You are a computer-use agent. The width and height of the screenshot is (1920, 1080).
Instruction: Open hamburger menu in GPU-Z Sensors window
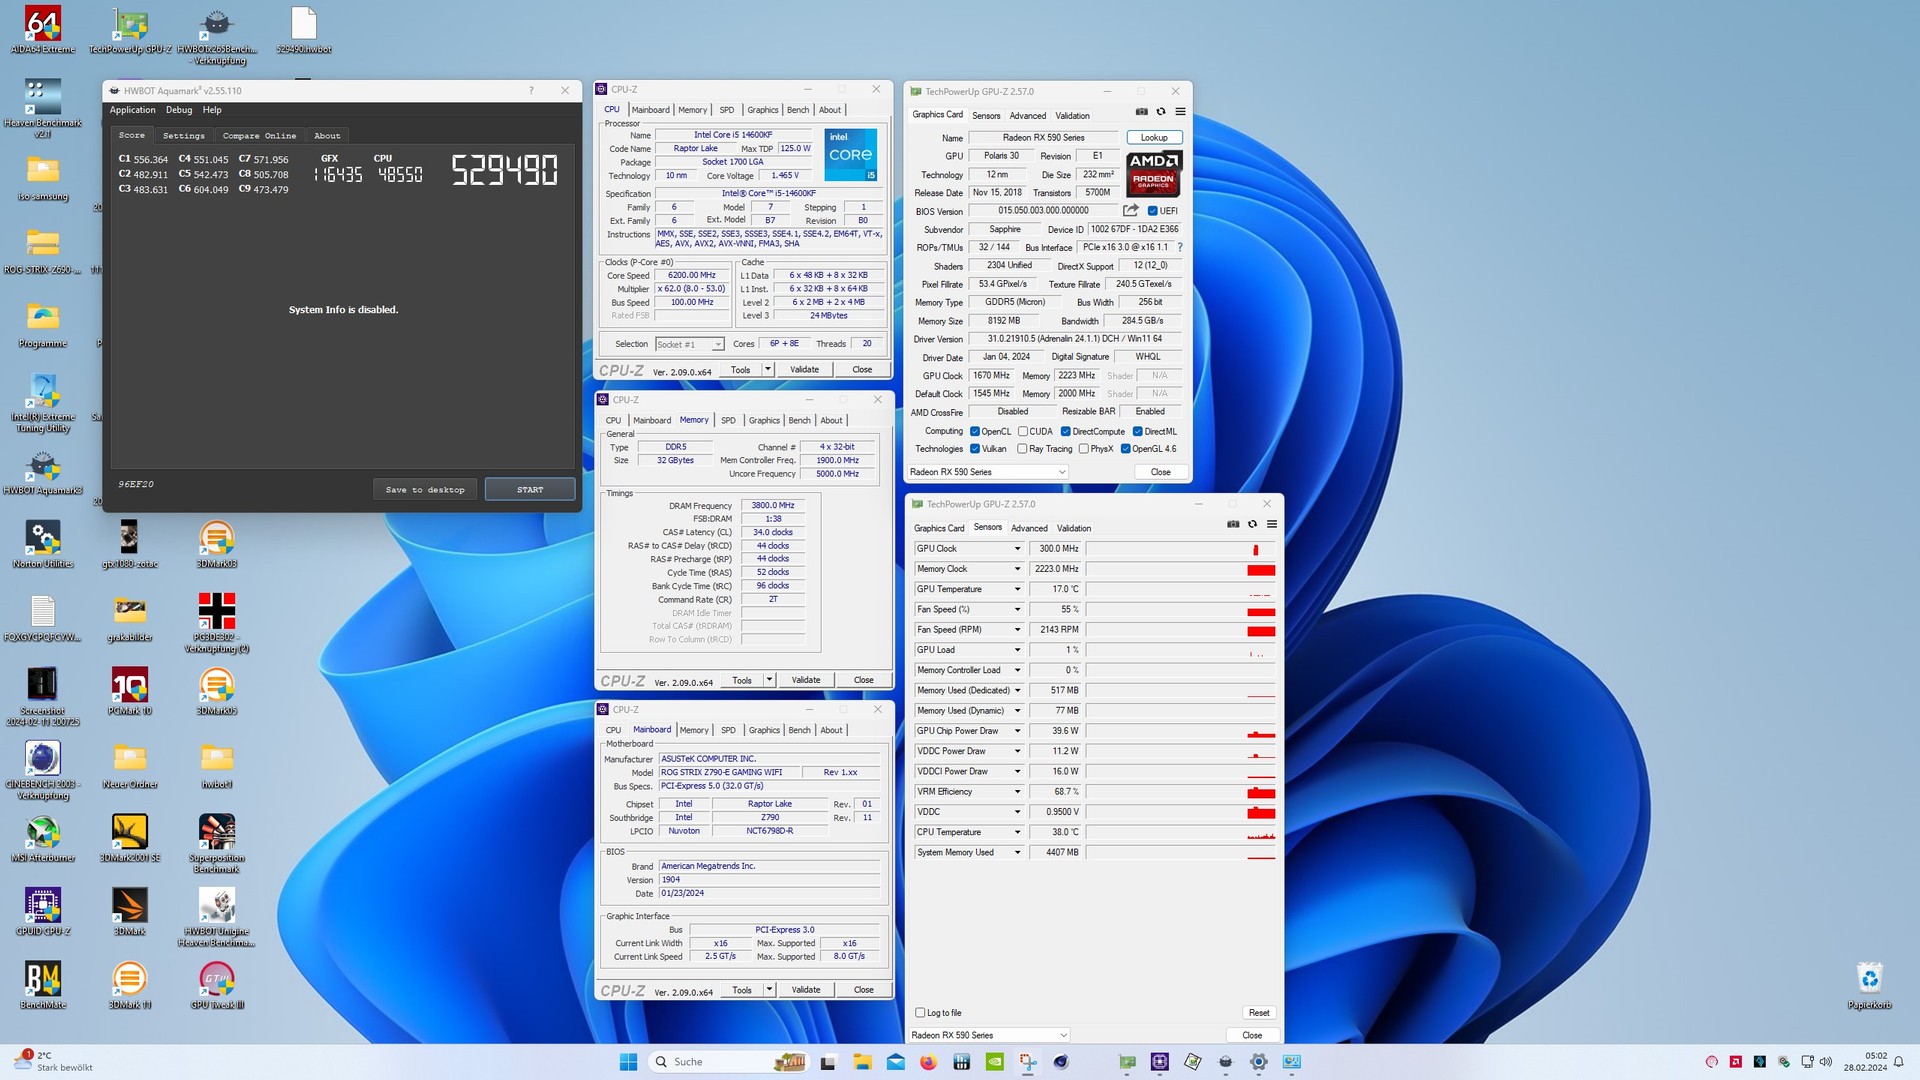coord(1272,524)
